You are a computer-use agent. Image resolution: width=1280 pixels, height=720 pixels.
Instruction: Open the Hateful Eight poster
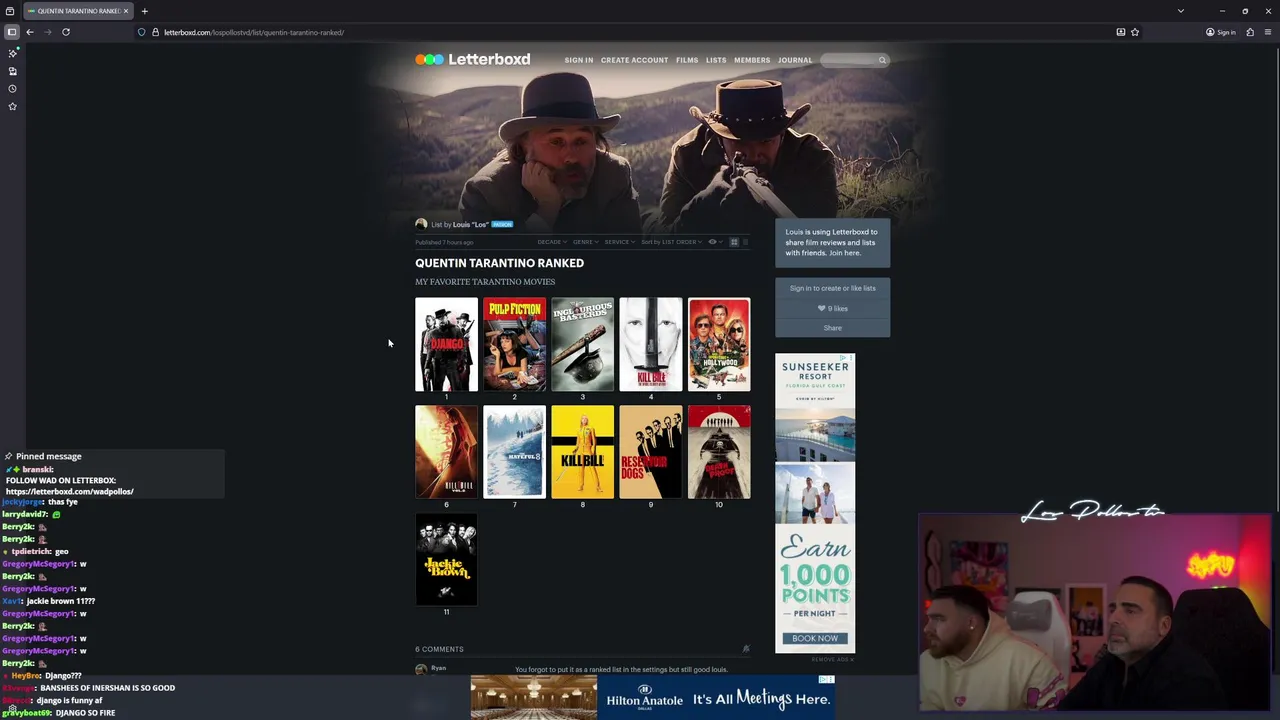[514, 452]
